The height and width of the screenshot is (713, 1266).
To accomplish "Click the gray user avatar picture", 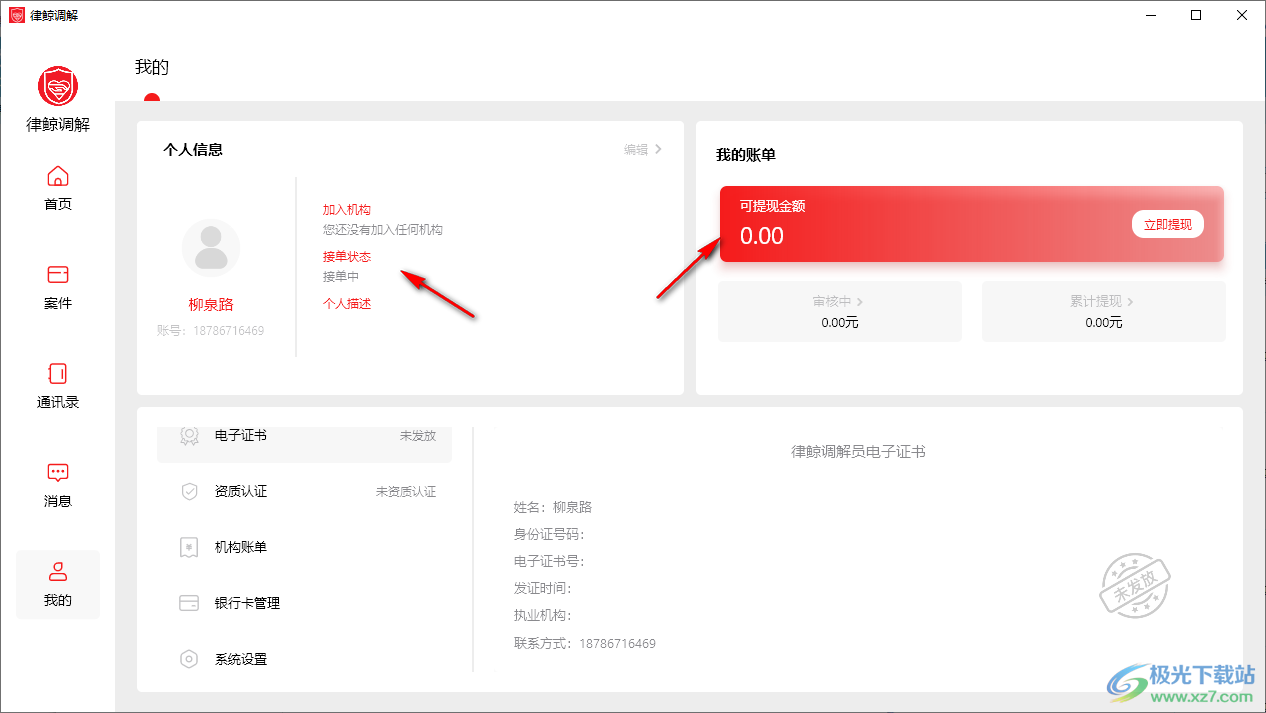I will point(211,248).
